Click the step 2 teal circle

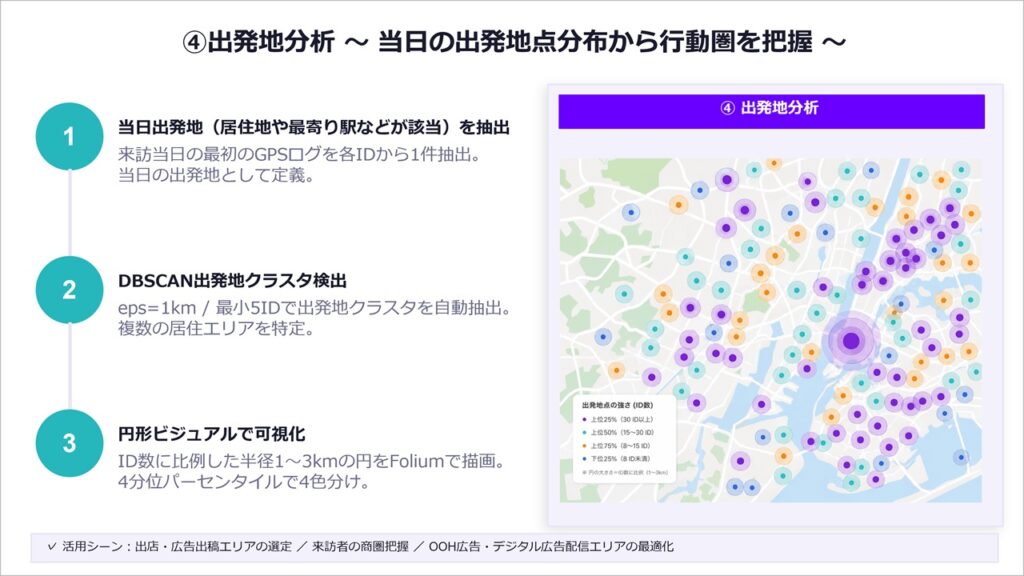[x=69, y=290]
